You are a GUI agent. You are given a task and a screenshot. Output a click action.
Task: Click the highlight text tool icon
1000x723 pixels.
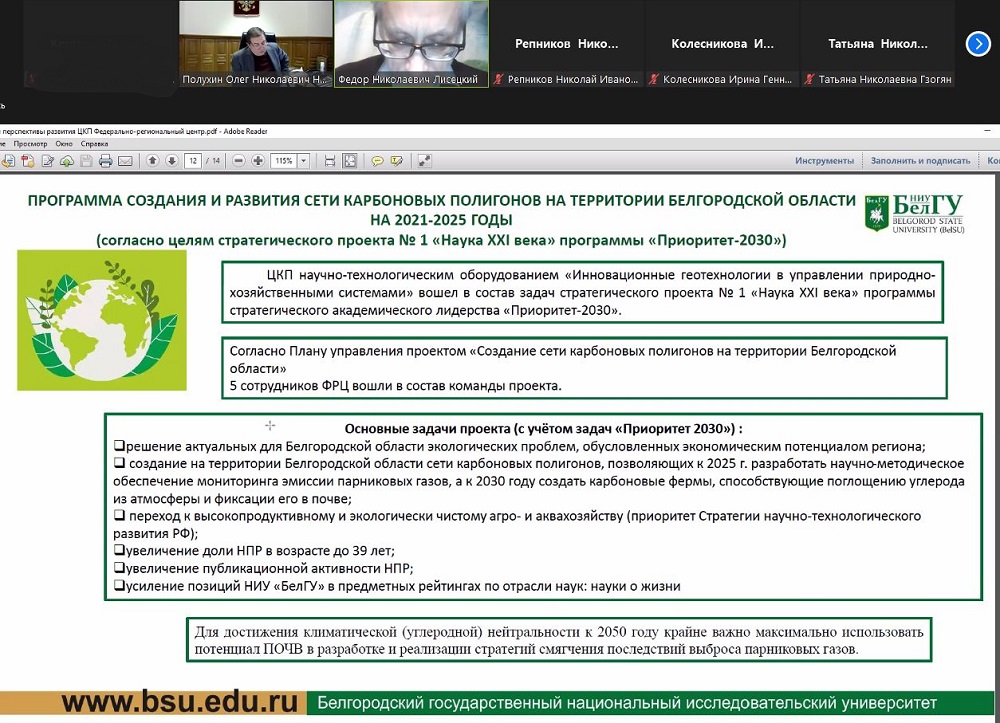point(397,161)
